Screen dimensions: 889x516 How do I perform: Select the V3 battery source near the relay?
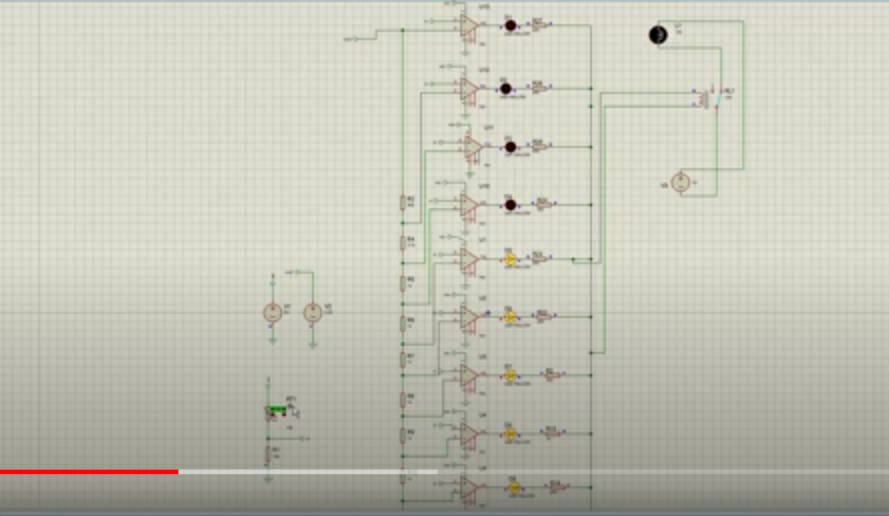[x=680, y=183]
